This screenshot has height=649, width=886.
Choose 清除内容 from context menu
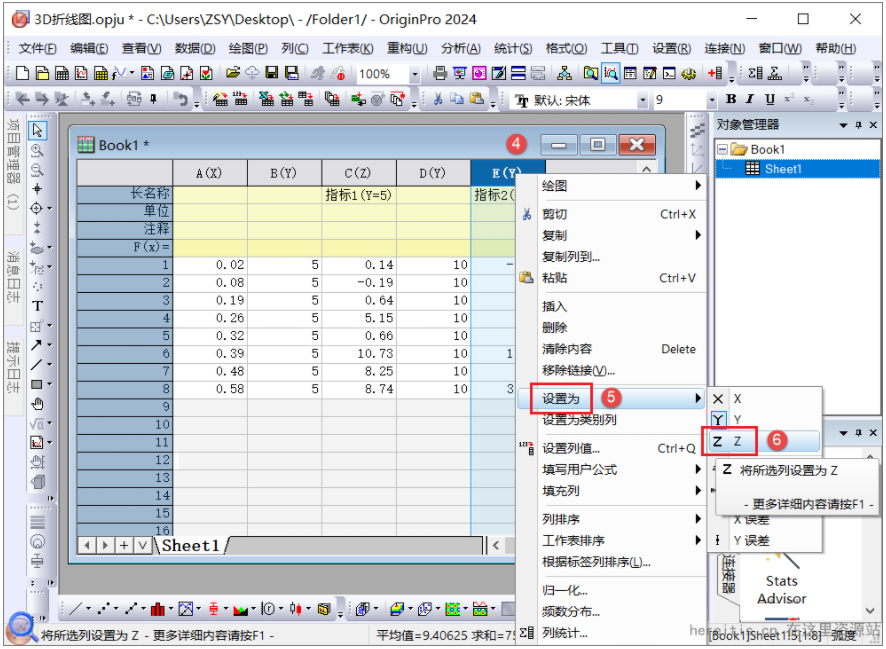611,349
